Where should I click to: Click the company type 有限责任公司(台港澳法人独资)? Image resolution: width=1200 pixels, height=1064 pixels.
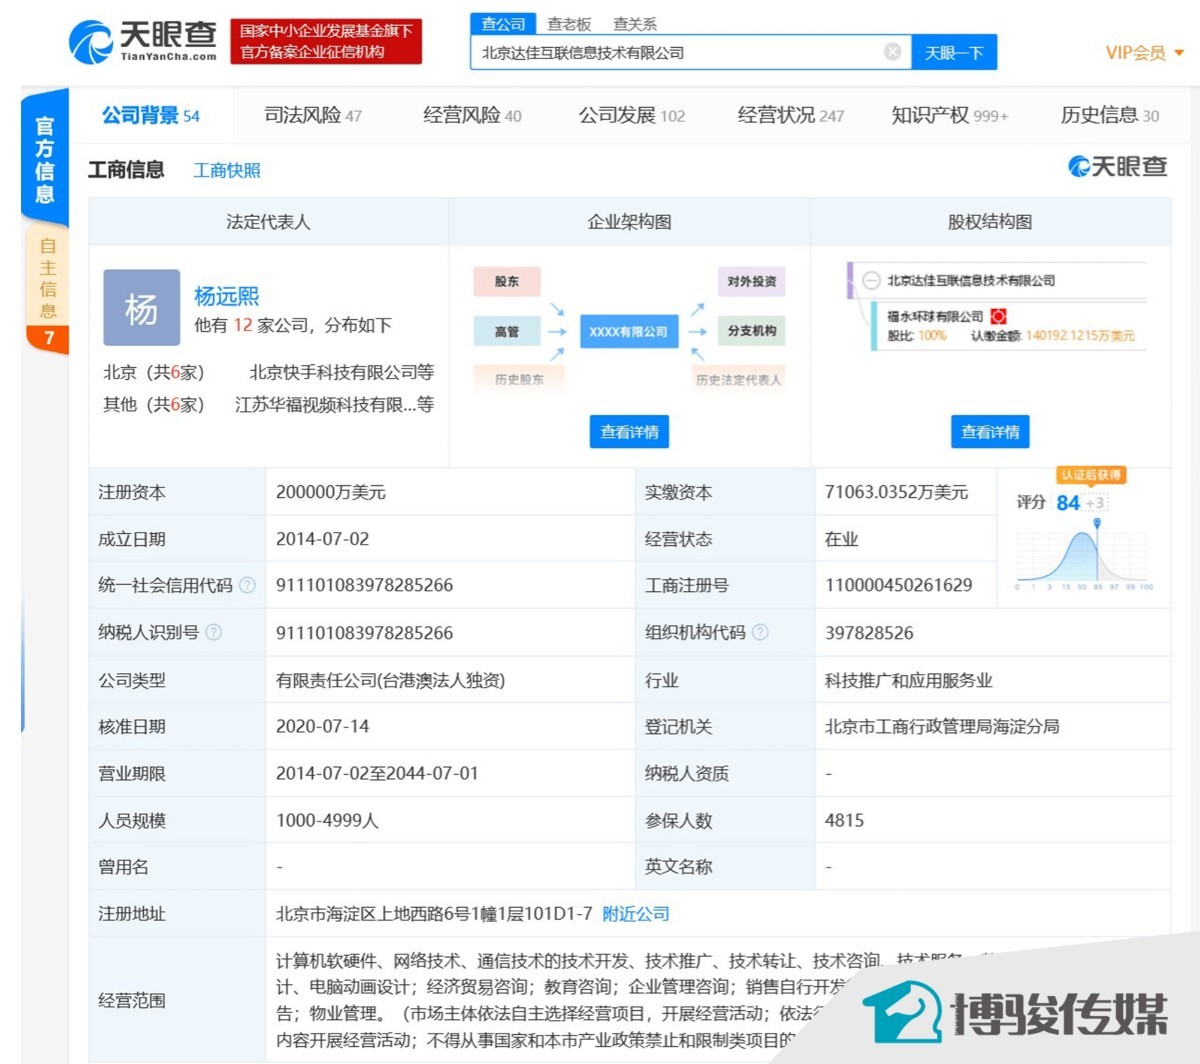point(391,680)
